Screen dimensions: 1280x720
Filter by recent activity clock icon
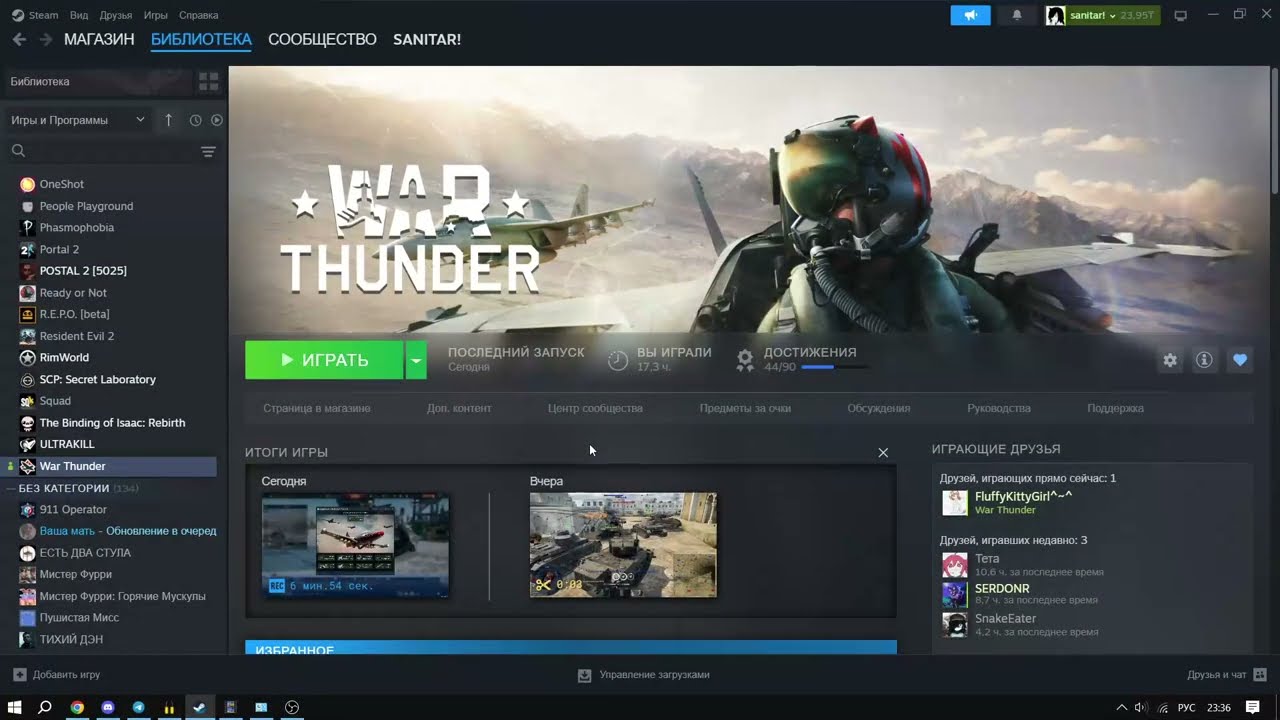click(195, 120)
